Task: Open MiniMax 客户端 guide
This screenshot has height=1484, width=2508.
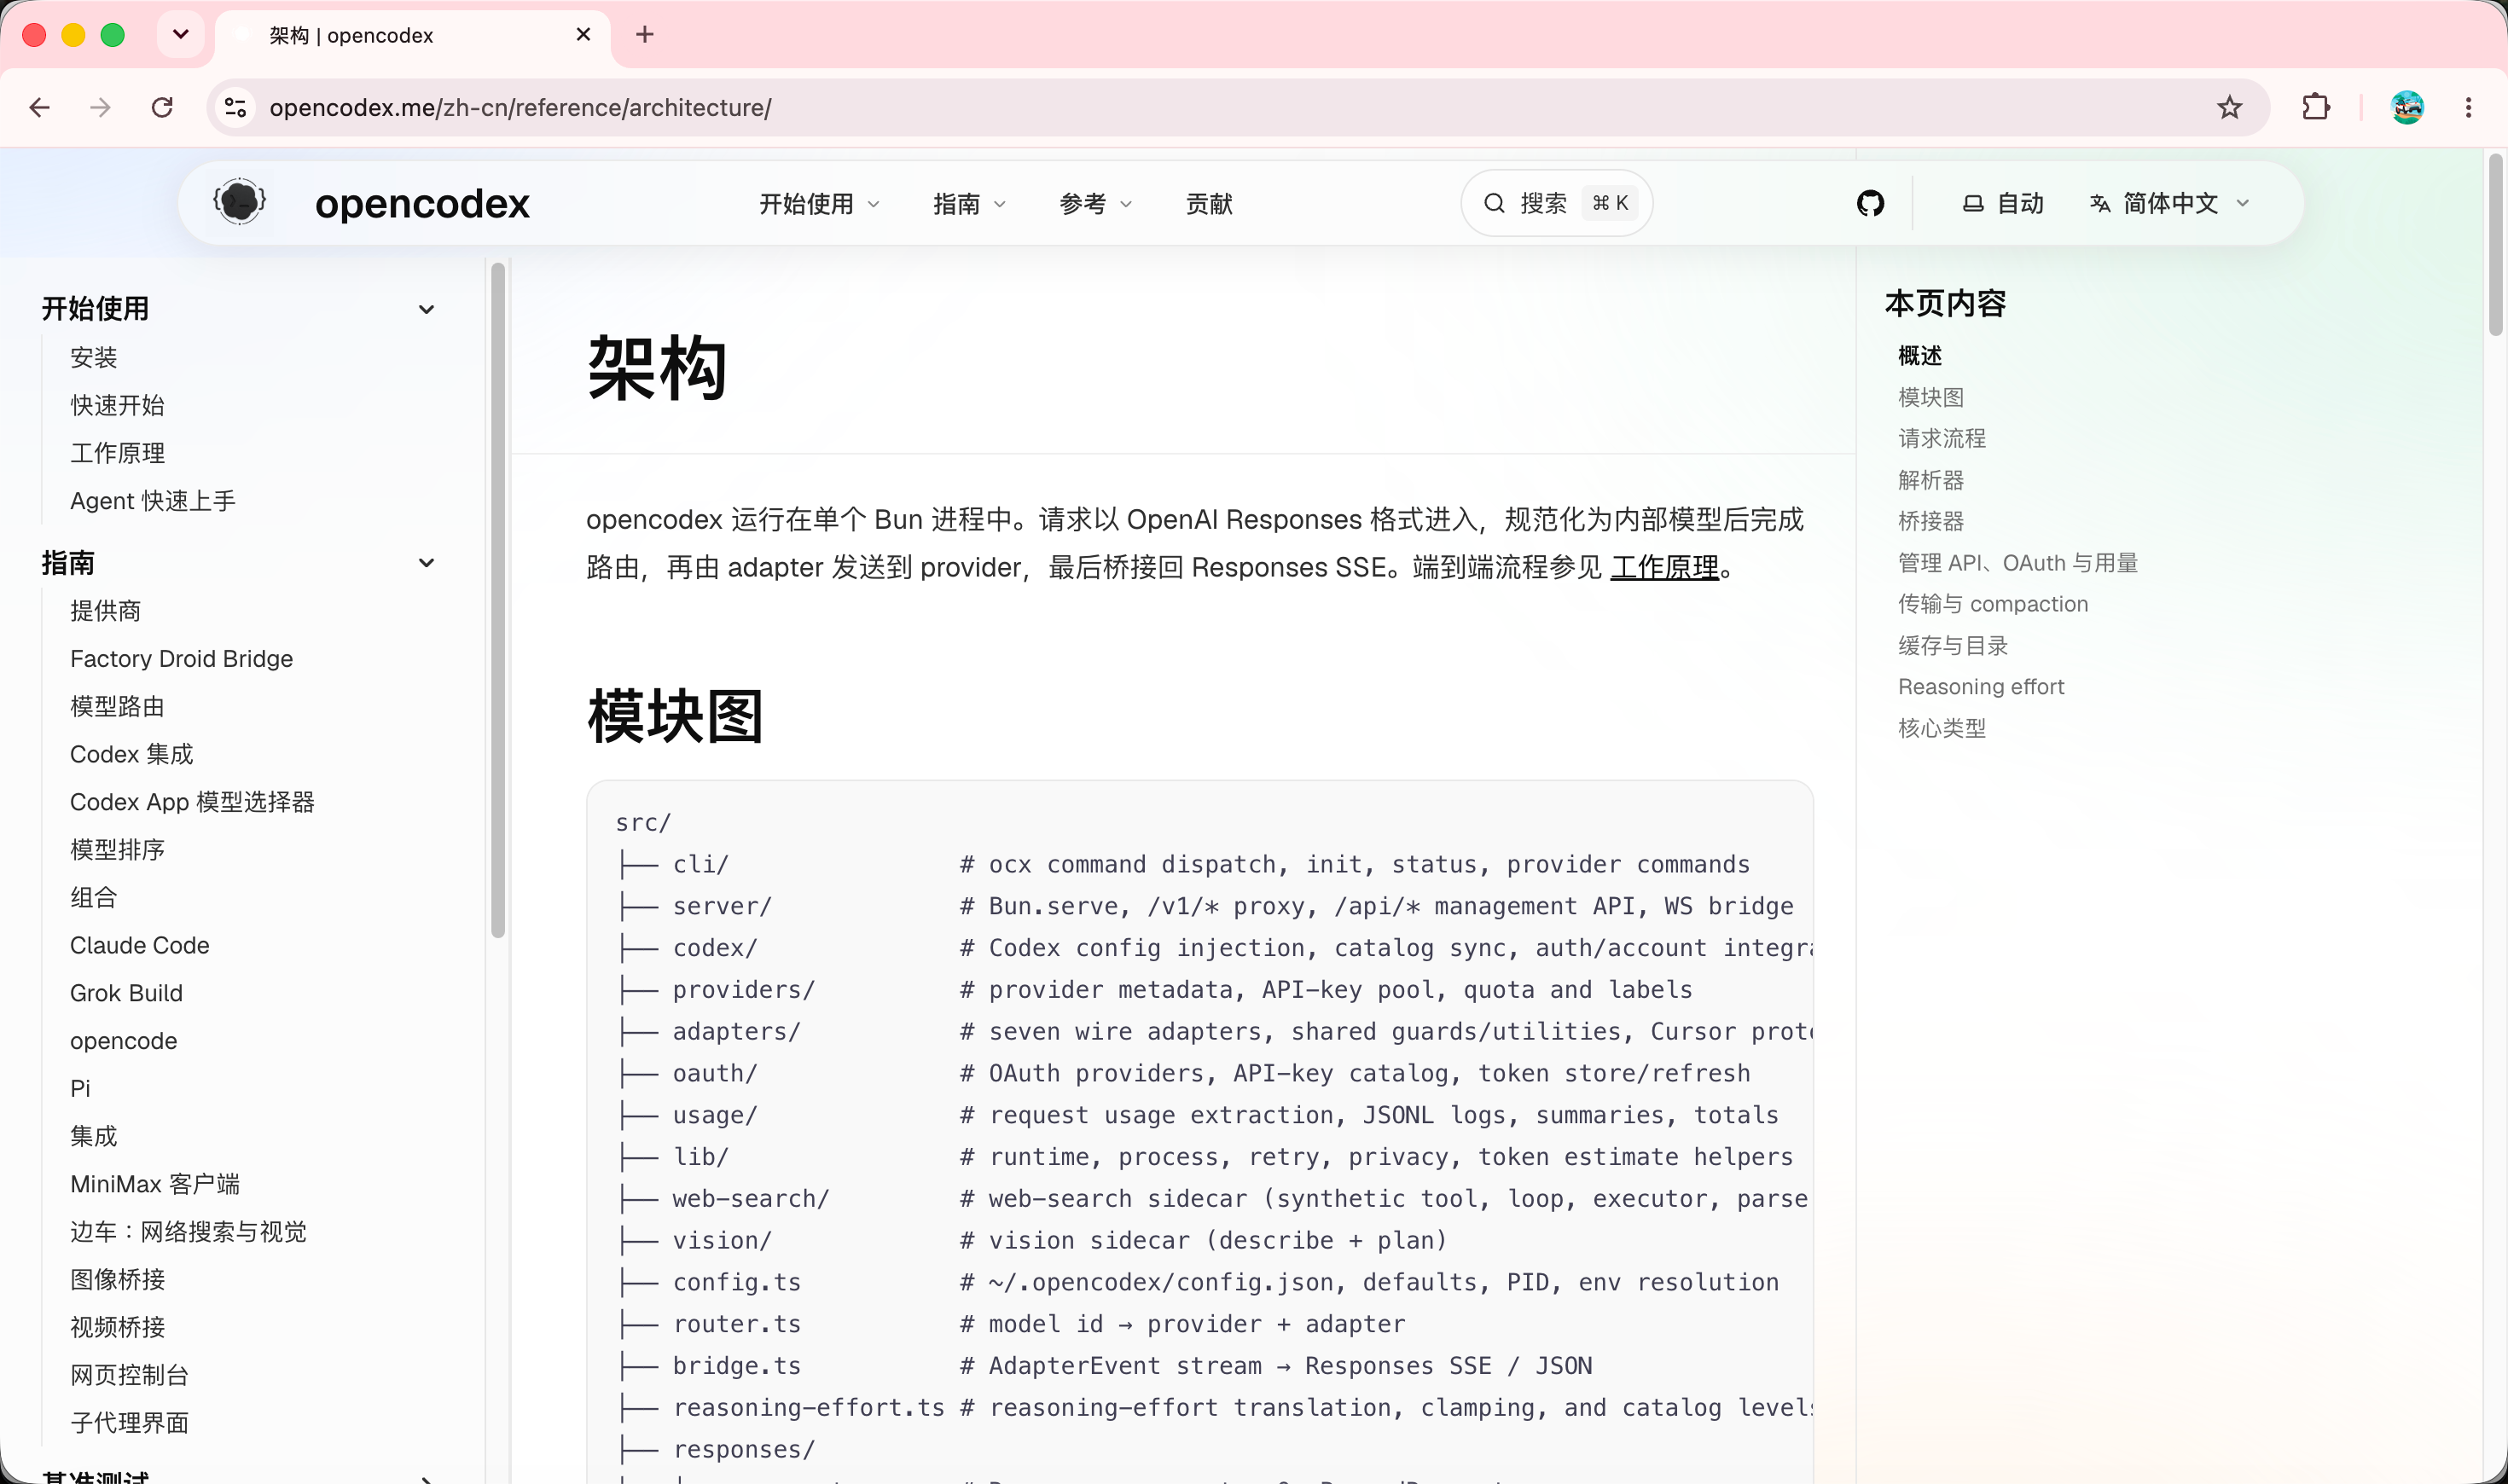Action: (155, 1184)
